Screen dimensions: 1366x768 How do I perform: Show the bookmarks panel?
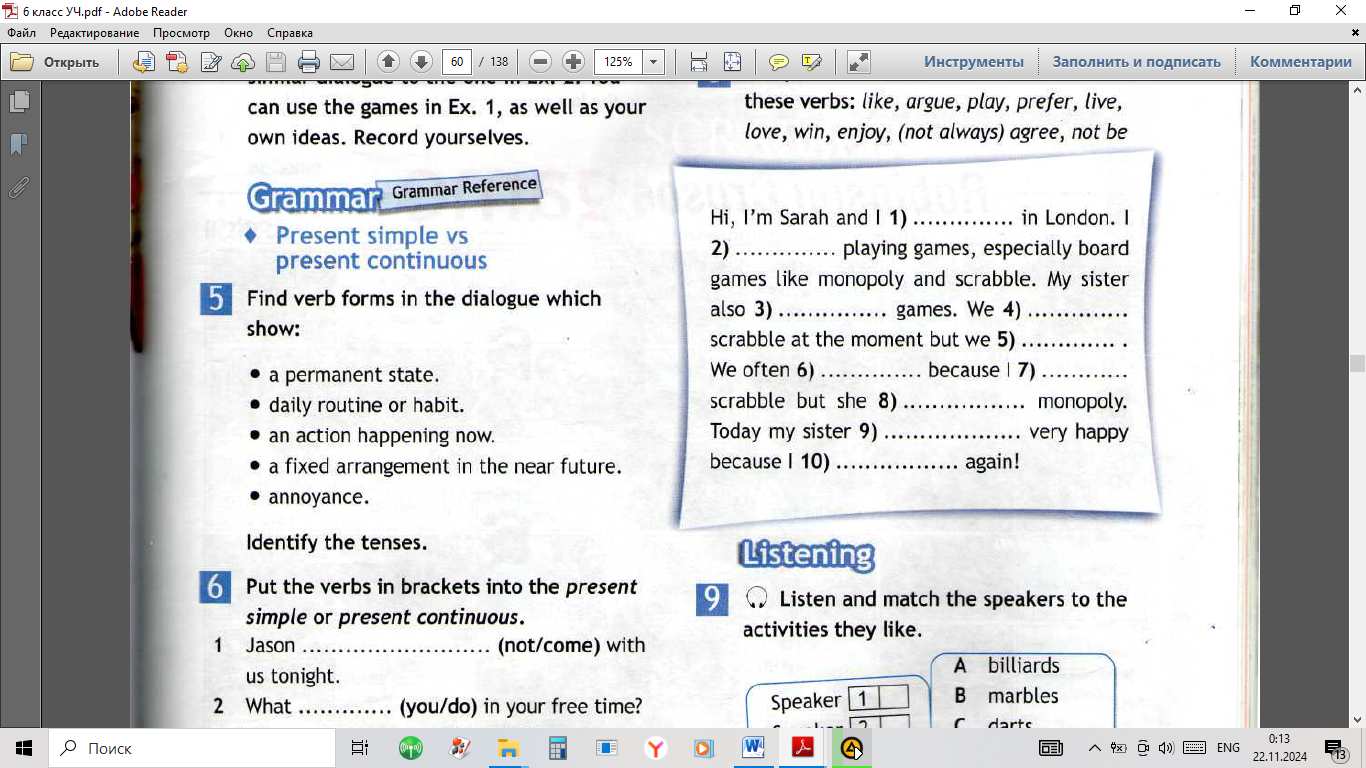19,145
